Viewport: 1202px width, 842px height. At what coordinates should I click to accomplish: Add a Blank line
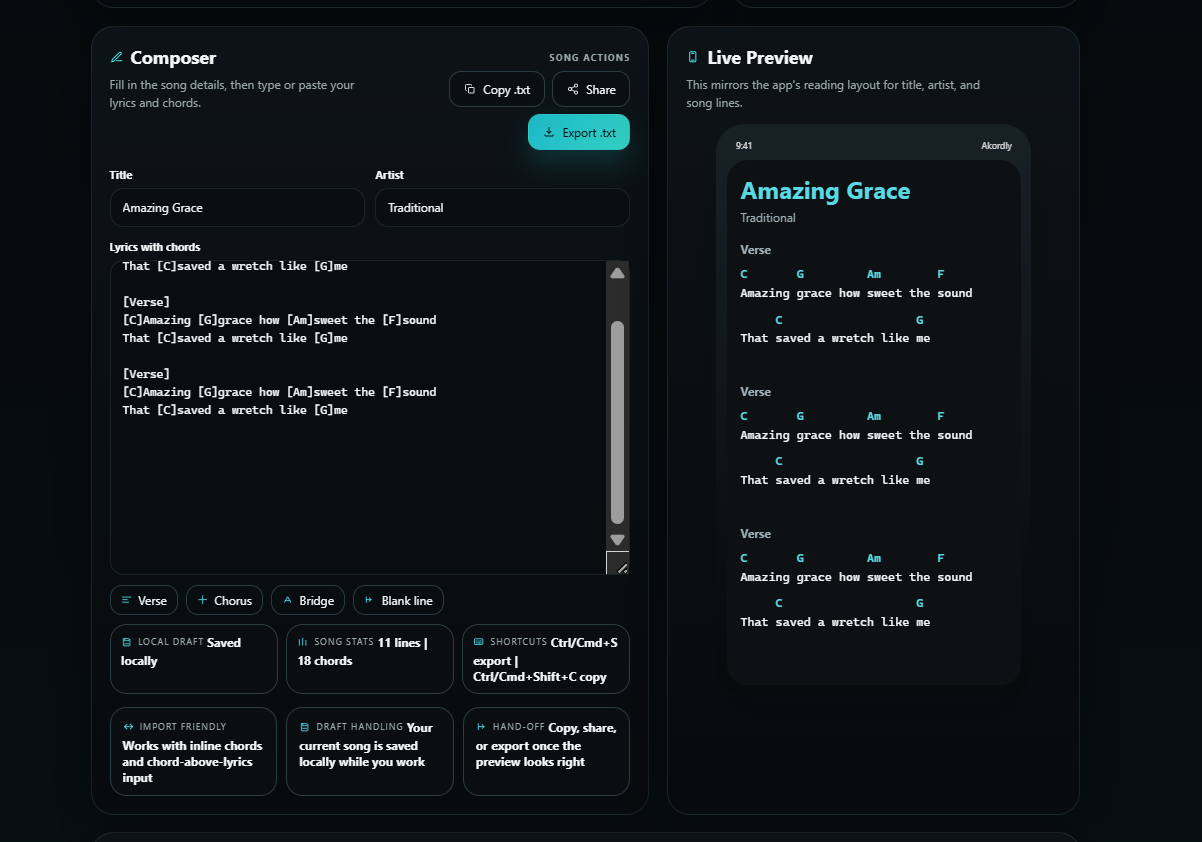click(x=399, y=600)
